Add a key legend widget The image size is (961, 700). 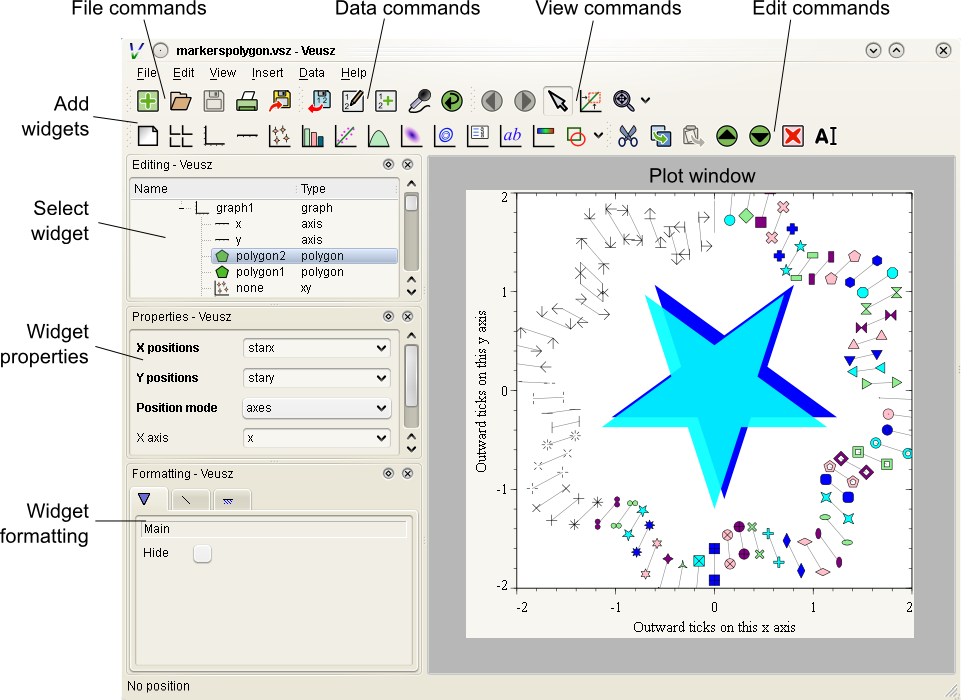point(478,136)
